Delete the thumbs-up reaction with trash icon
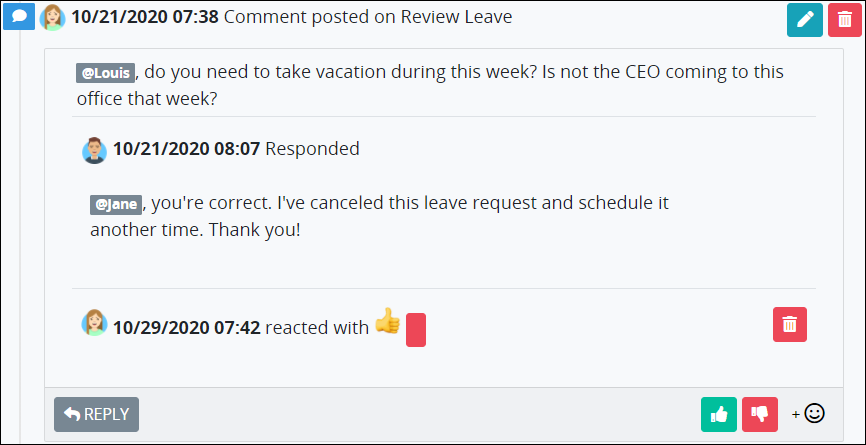866x445 pixels. point(790,325)
